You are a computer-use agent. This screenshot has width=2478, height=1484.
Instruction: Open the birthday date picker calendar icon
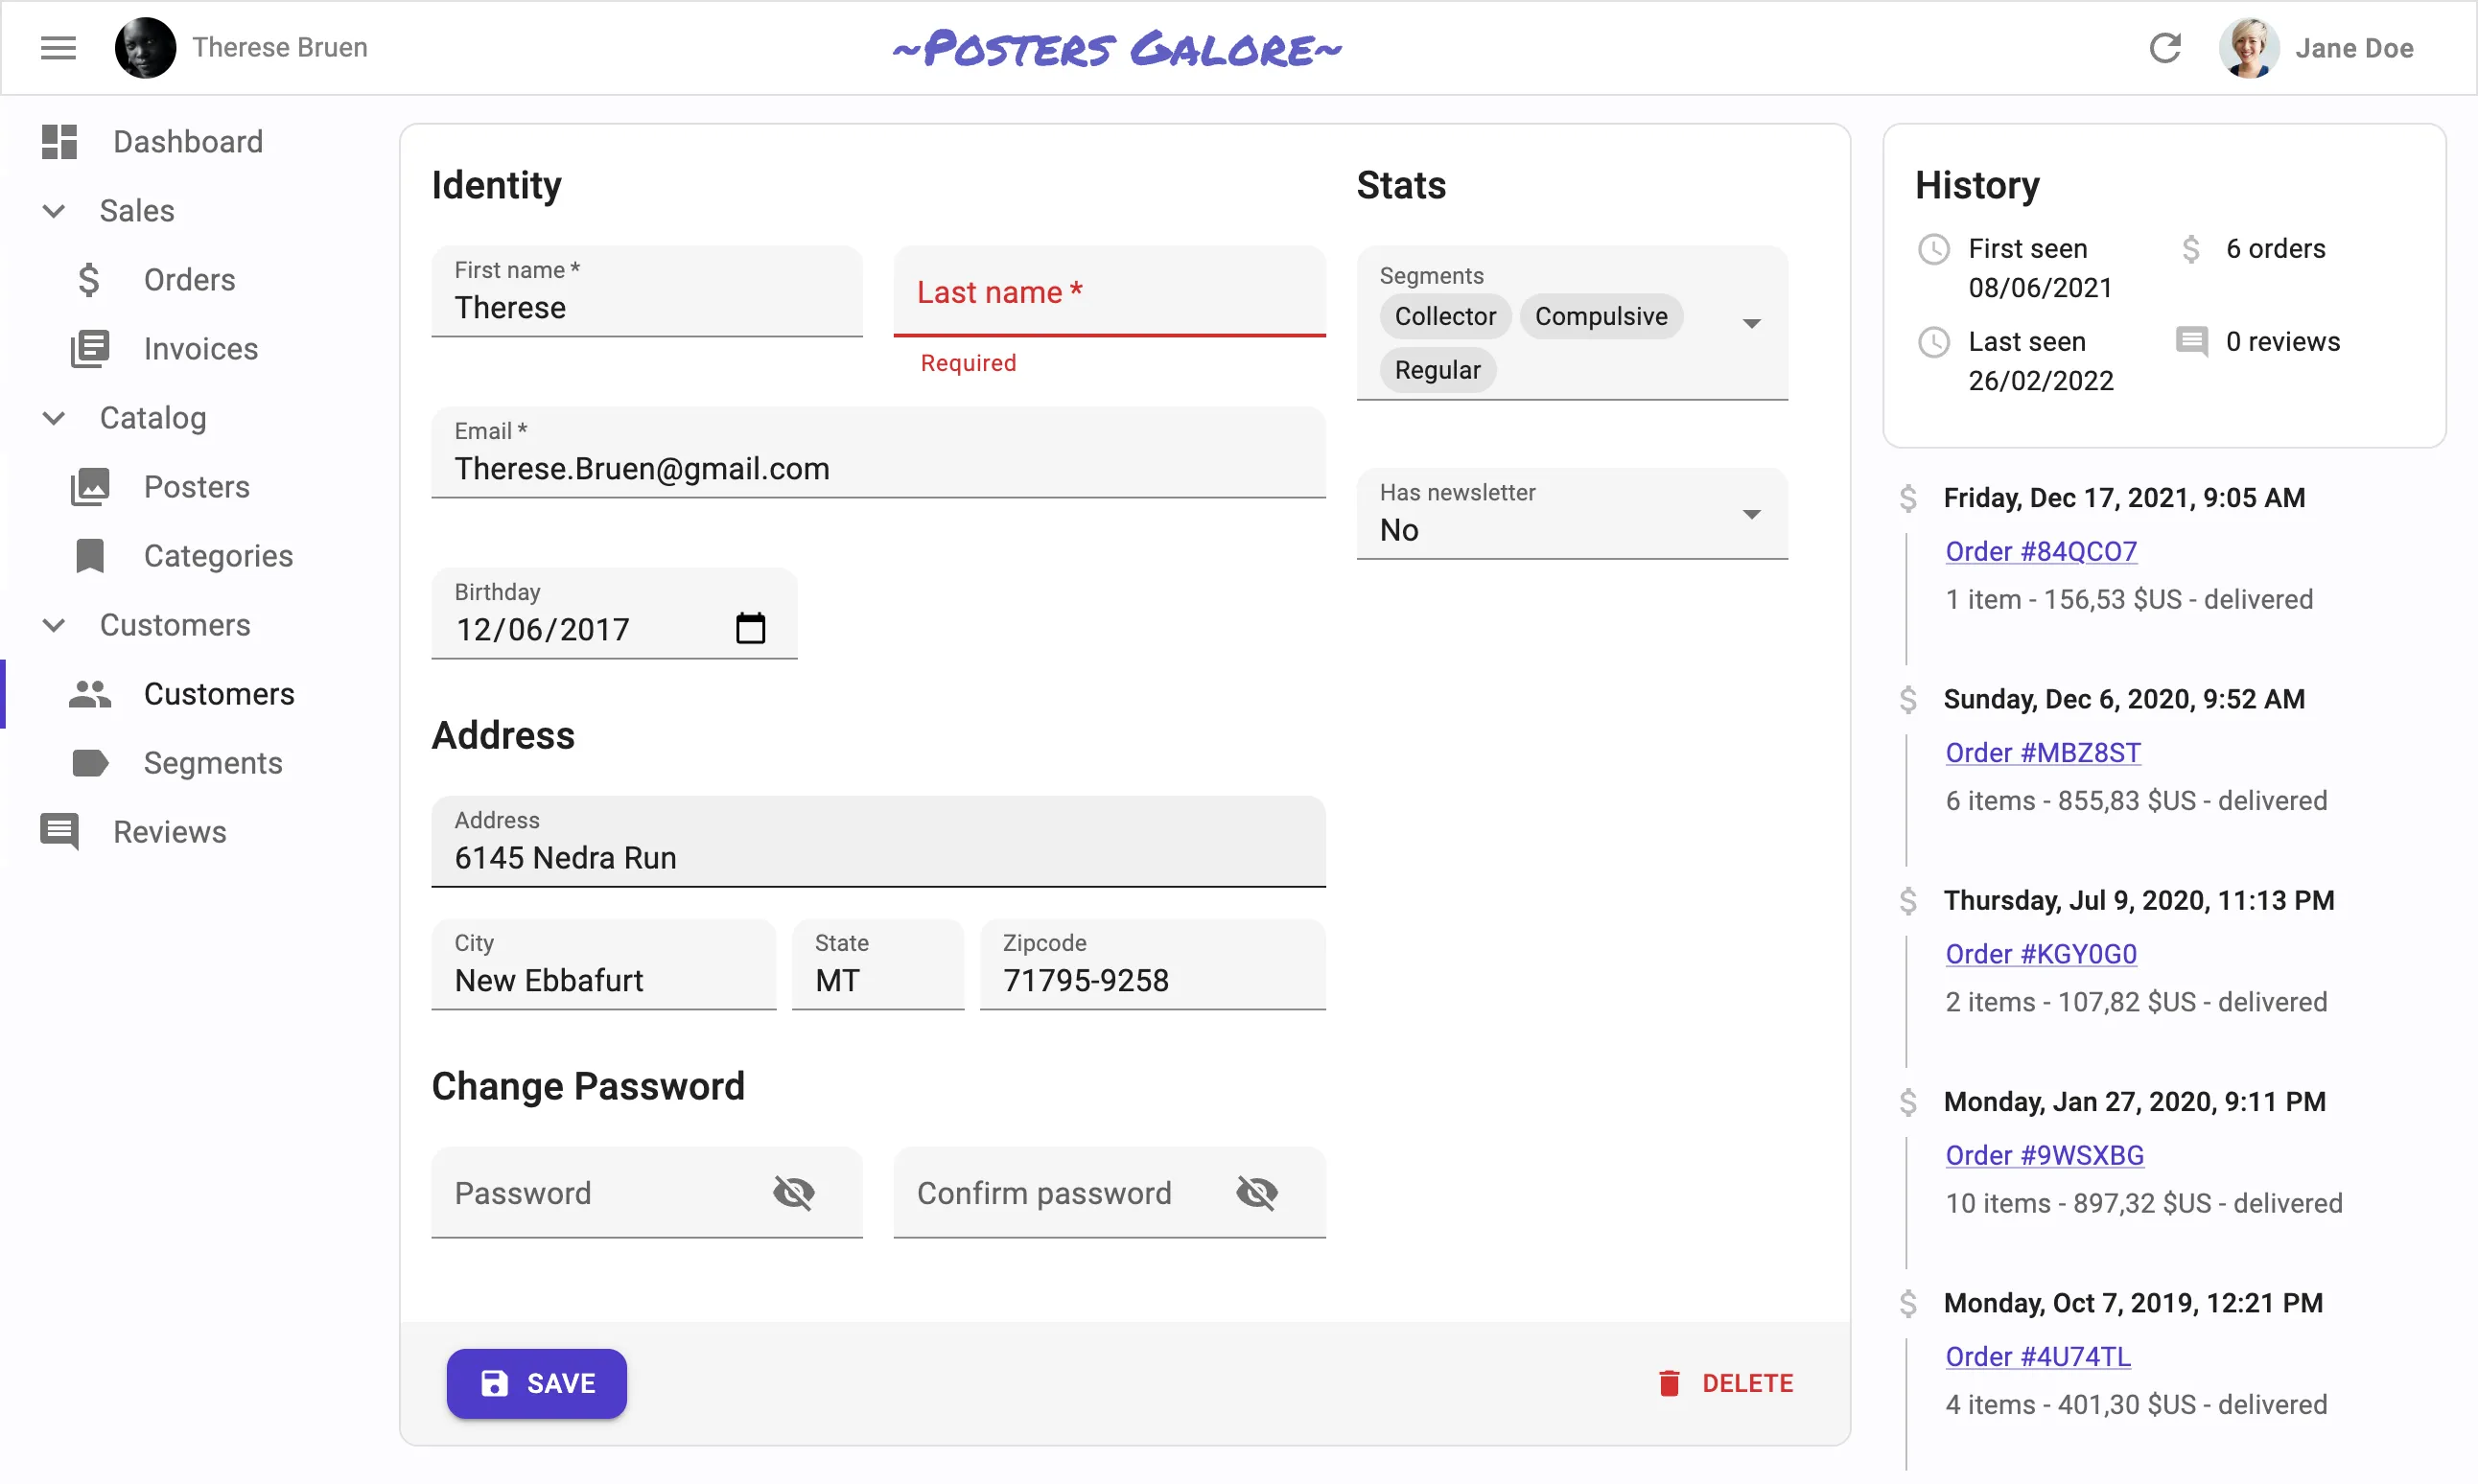(752, 627)
